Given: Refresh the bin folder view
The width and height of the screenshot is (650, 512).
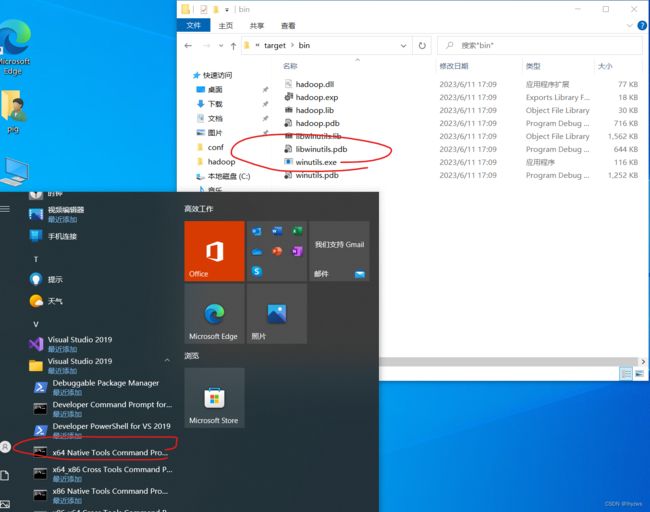Looking at the screenshot, I should click(422, 46).
